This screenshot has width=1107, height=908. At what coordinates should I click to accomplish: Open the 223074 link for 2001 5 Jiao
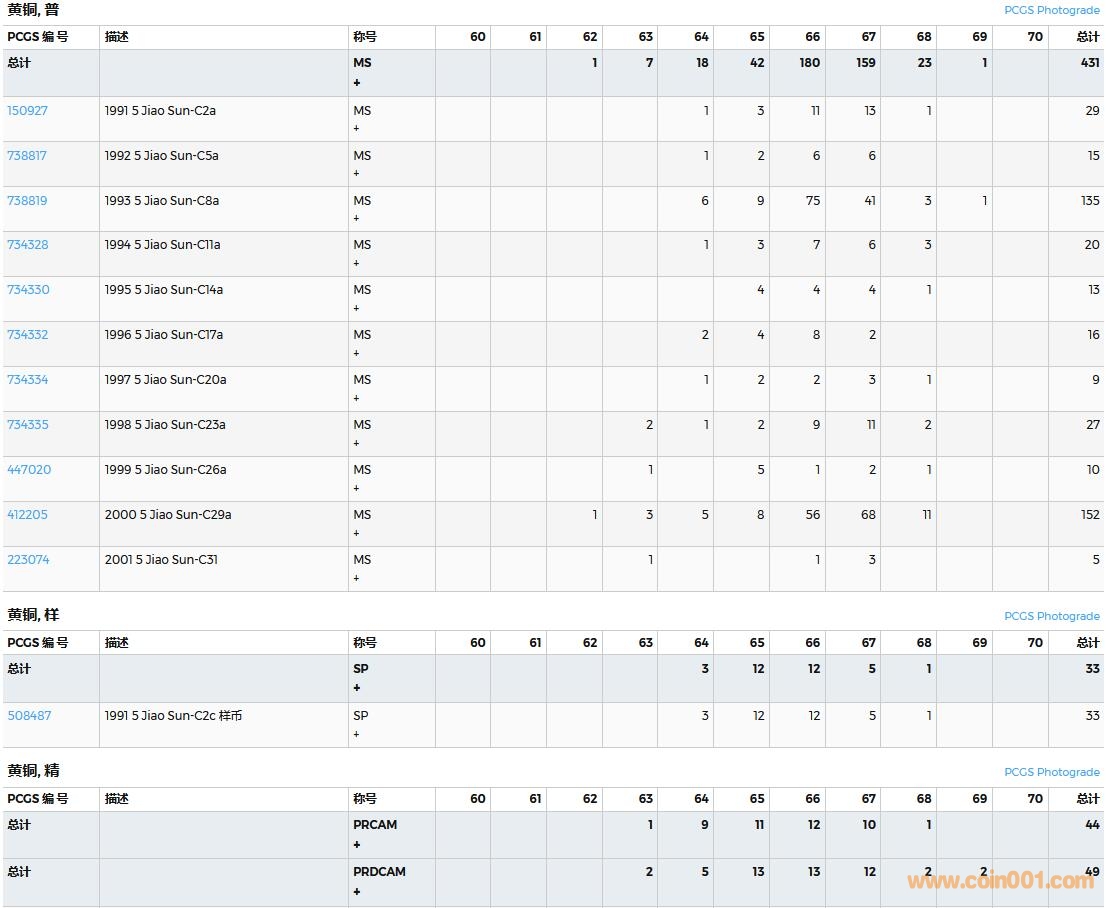pyautogui.click(x=28, y=560)
